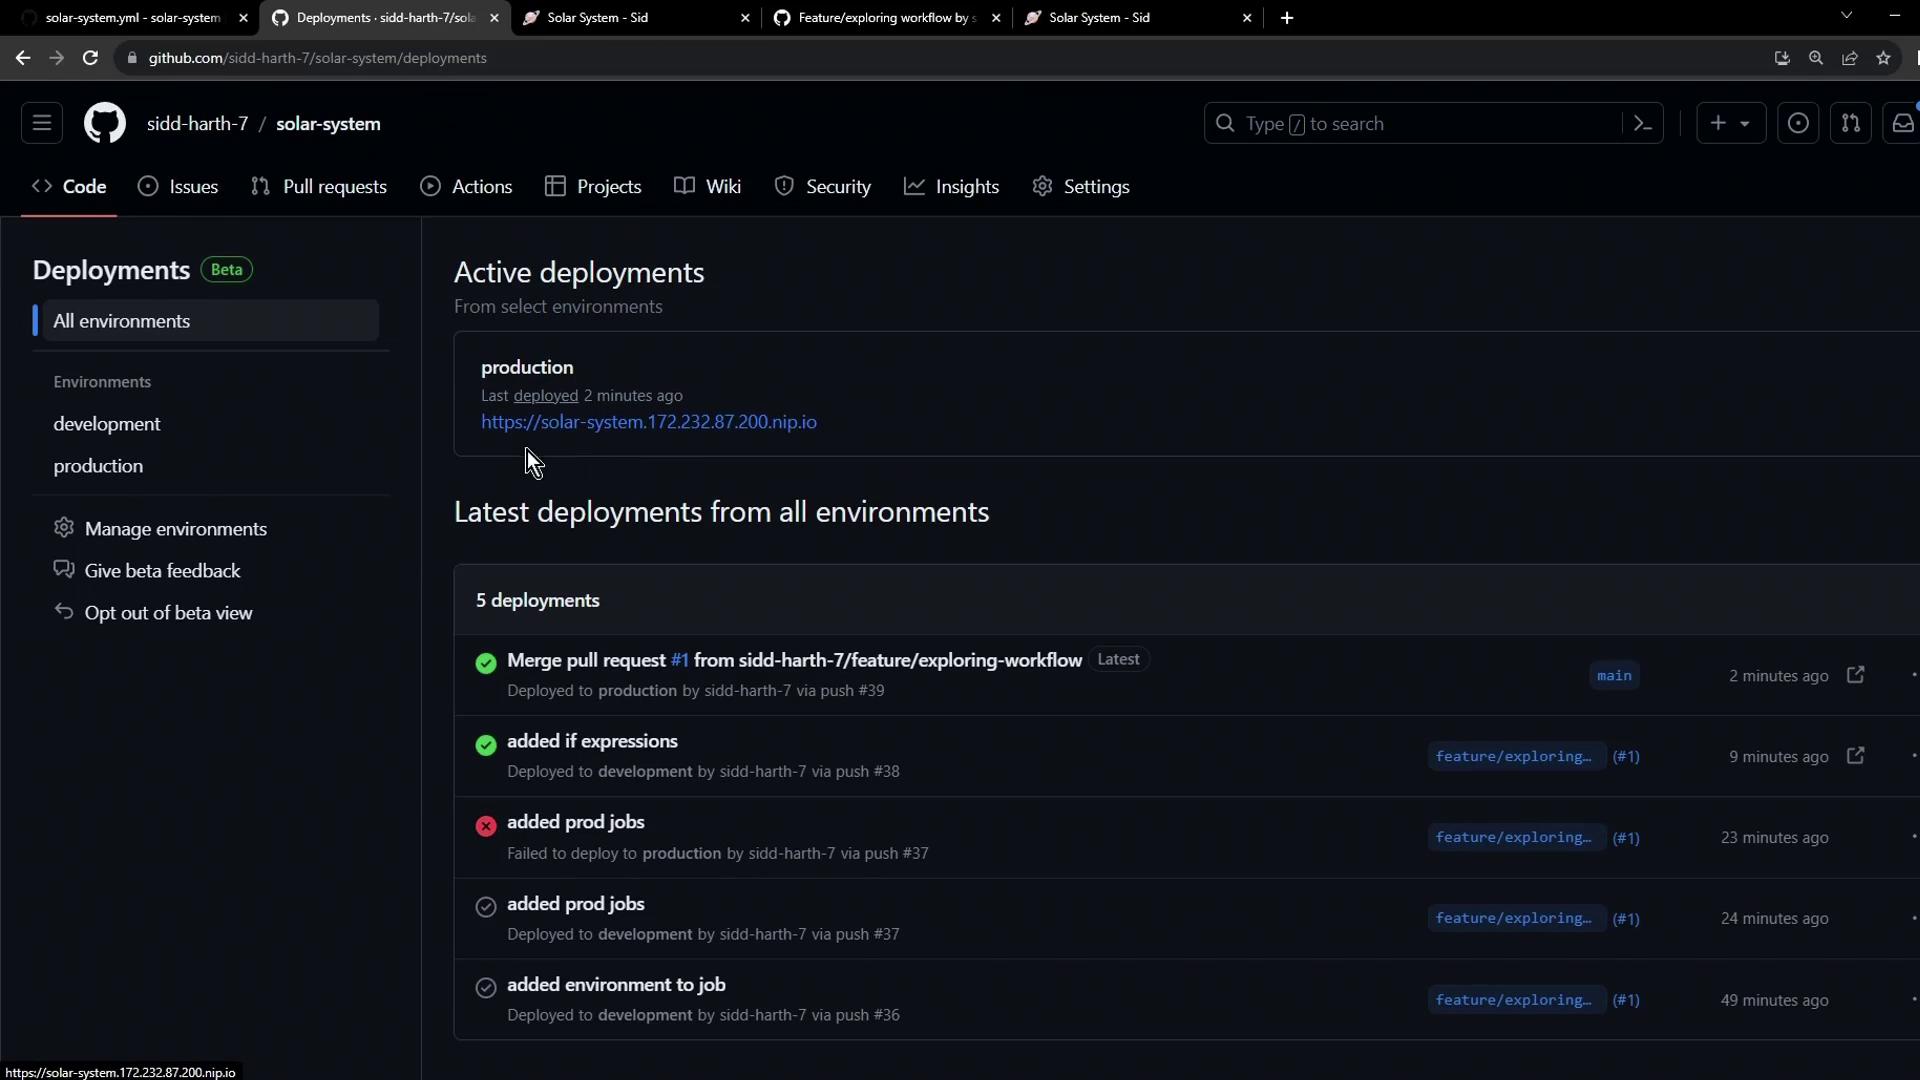Opt out of beta view
1920x1080 pixels.
coord(168,613)
